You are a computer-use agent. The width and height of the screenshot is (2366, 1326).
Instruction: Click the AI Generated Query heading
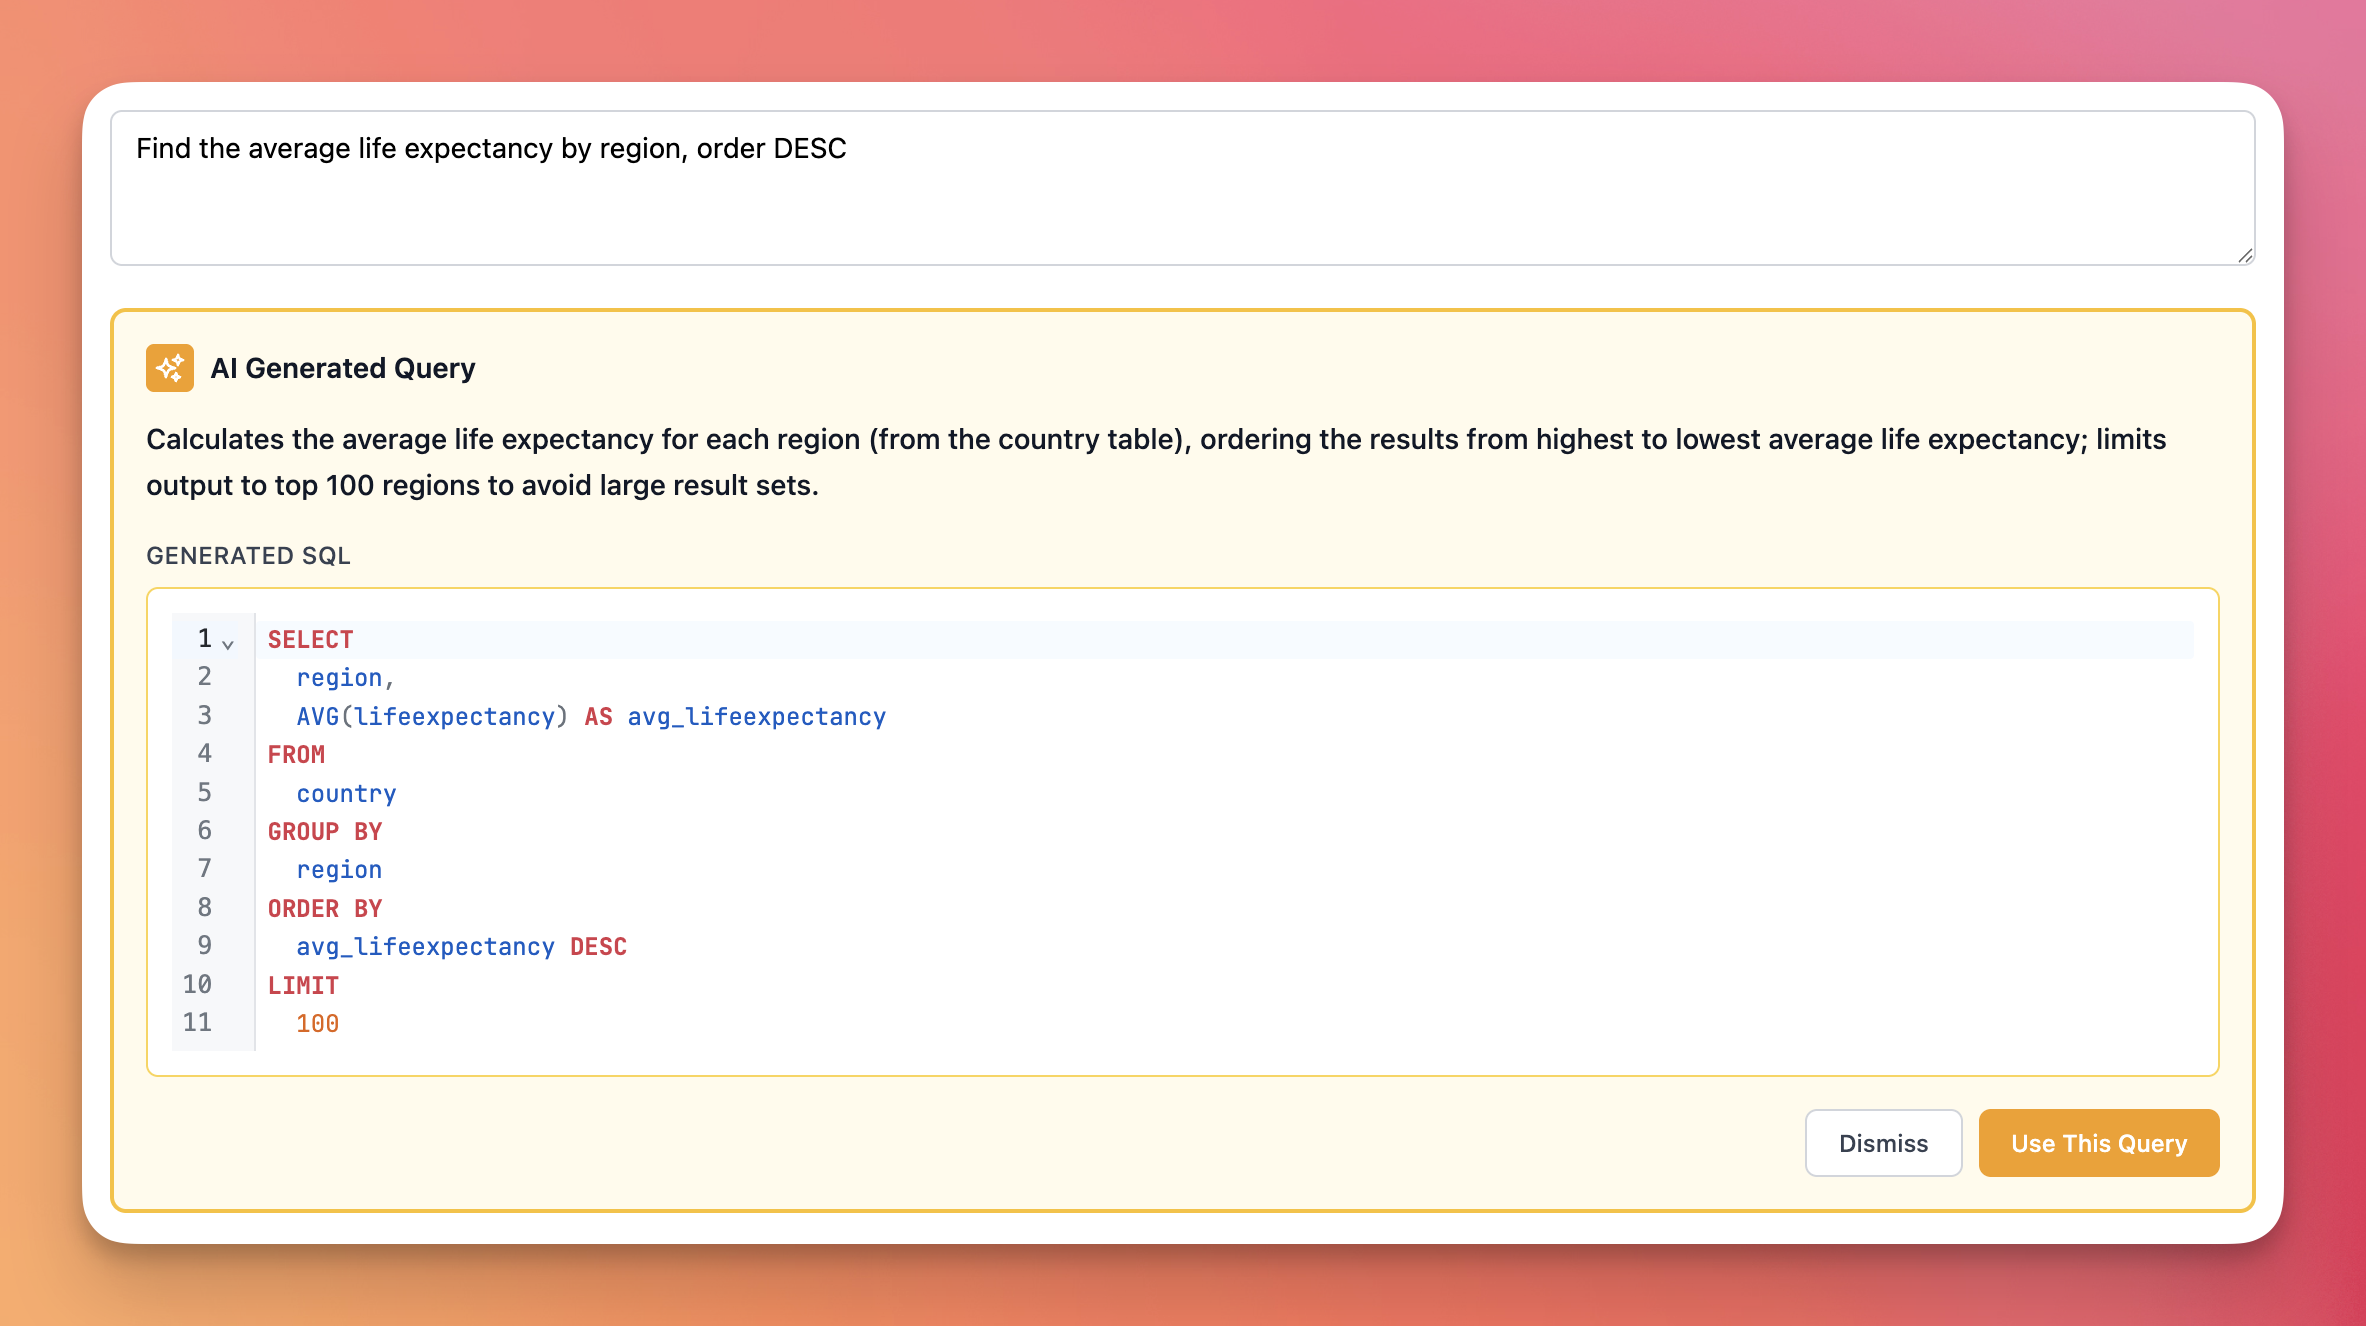tap(342, 368)
